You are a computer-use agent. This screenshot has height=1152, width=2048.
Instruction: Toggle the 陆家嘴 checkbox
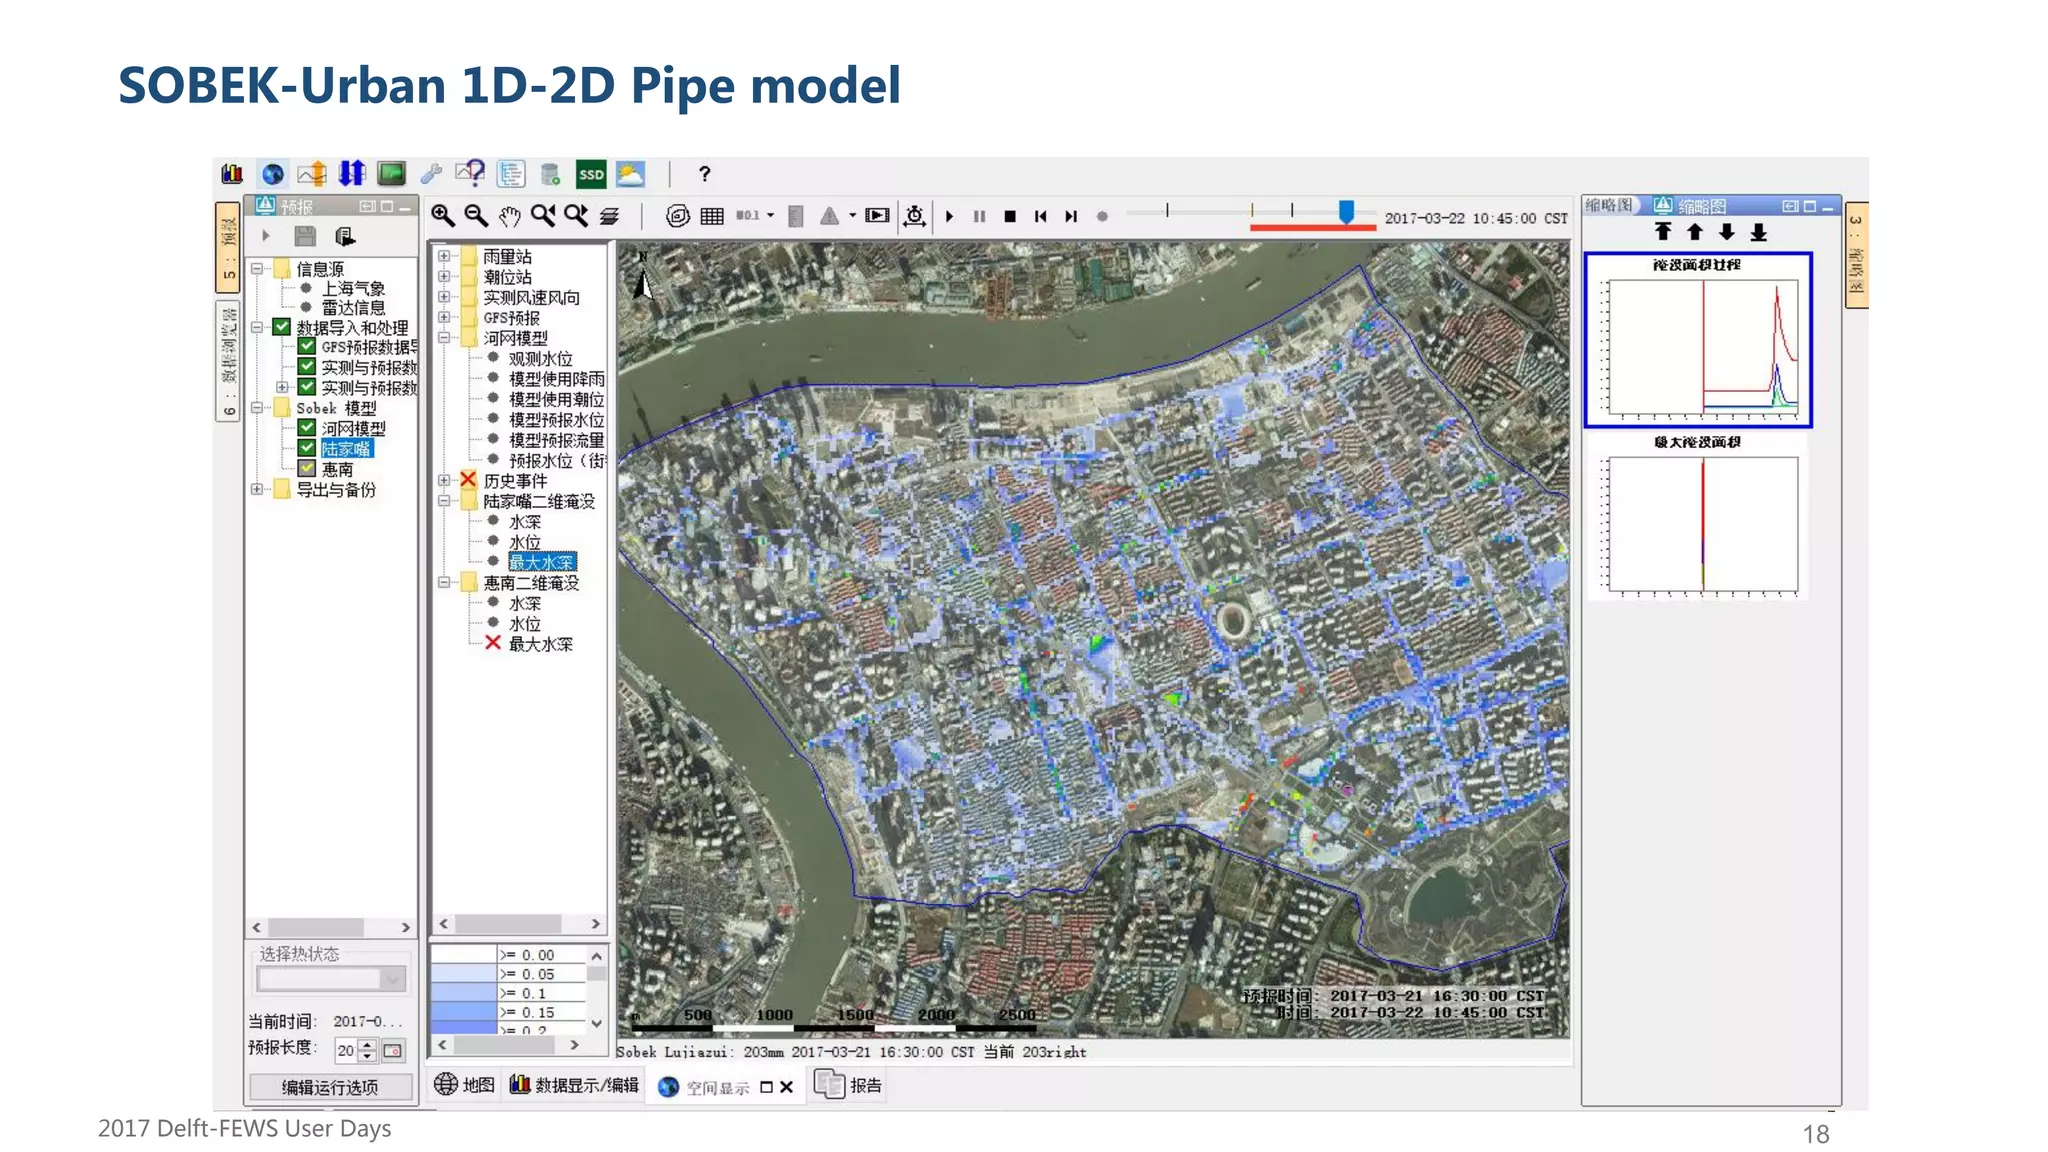307,448
